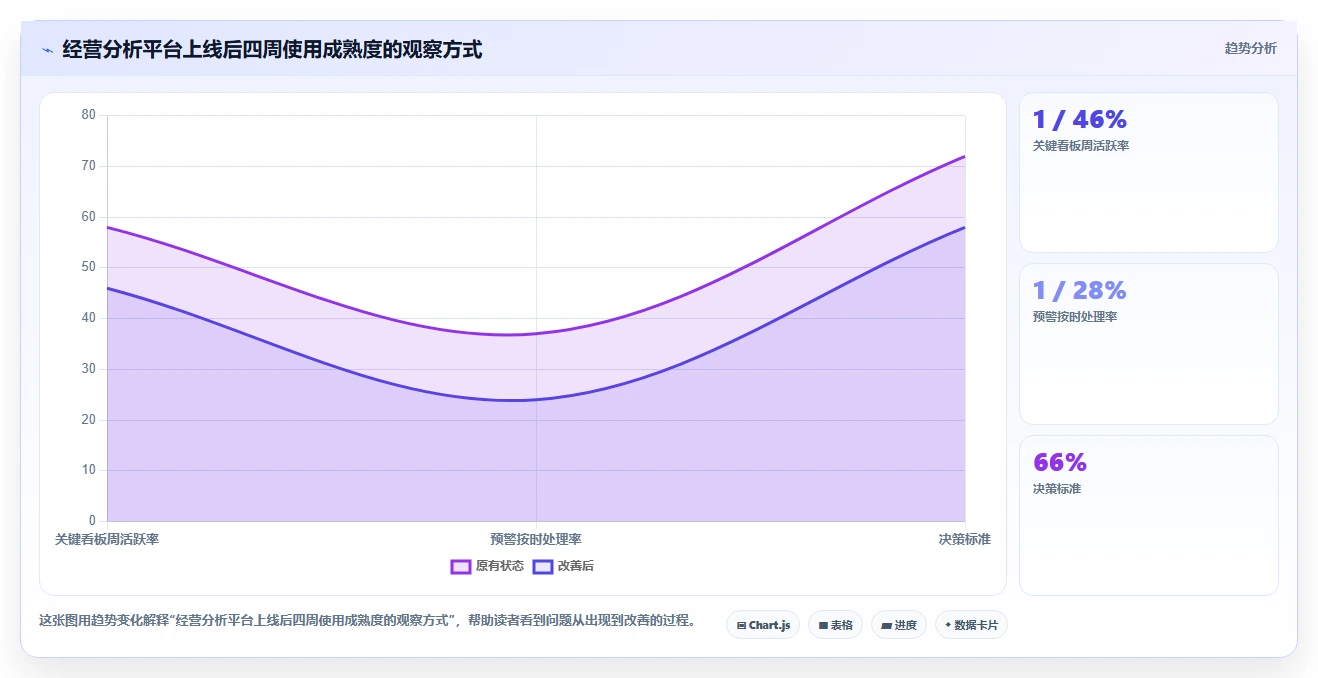1318x678 pixels.
Task: Click the 数据卡片 tag icon
Action: [948, 625]
